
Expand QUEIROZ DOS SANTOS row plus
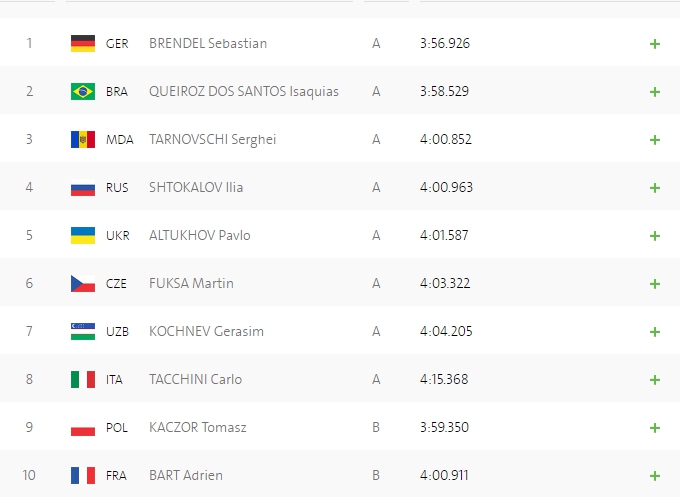pos(655,92)
